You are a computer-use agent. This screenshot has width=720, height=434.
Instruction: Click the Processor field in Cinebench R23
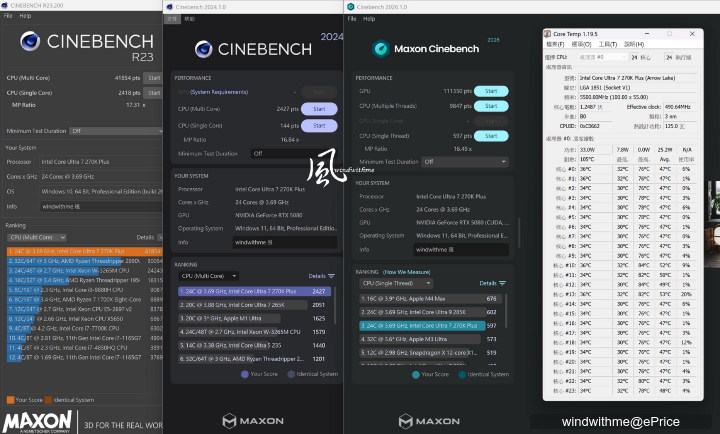[101, 162]
